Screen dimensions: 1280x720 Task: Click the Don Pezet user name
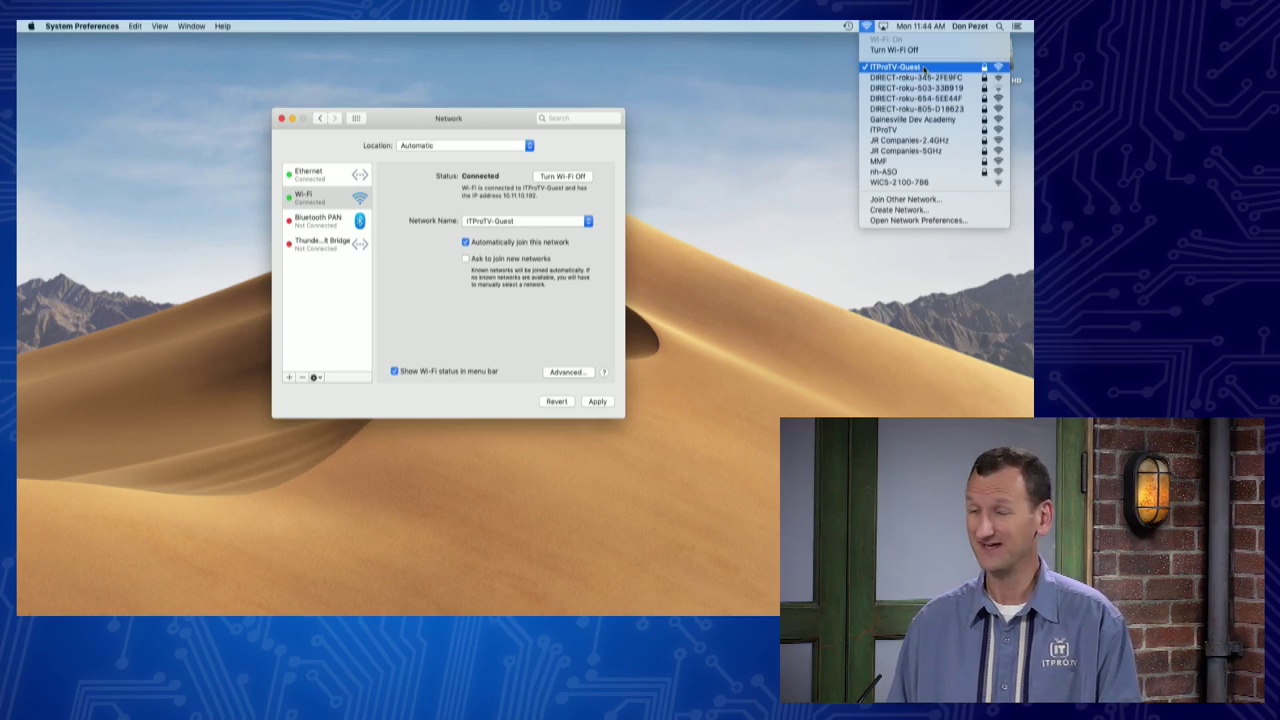coord(970,26)
